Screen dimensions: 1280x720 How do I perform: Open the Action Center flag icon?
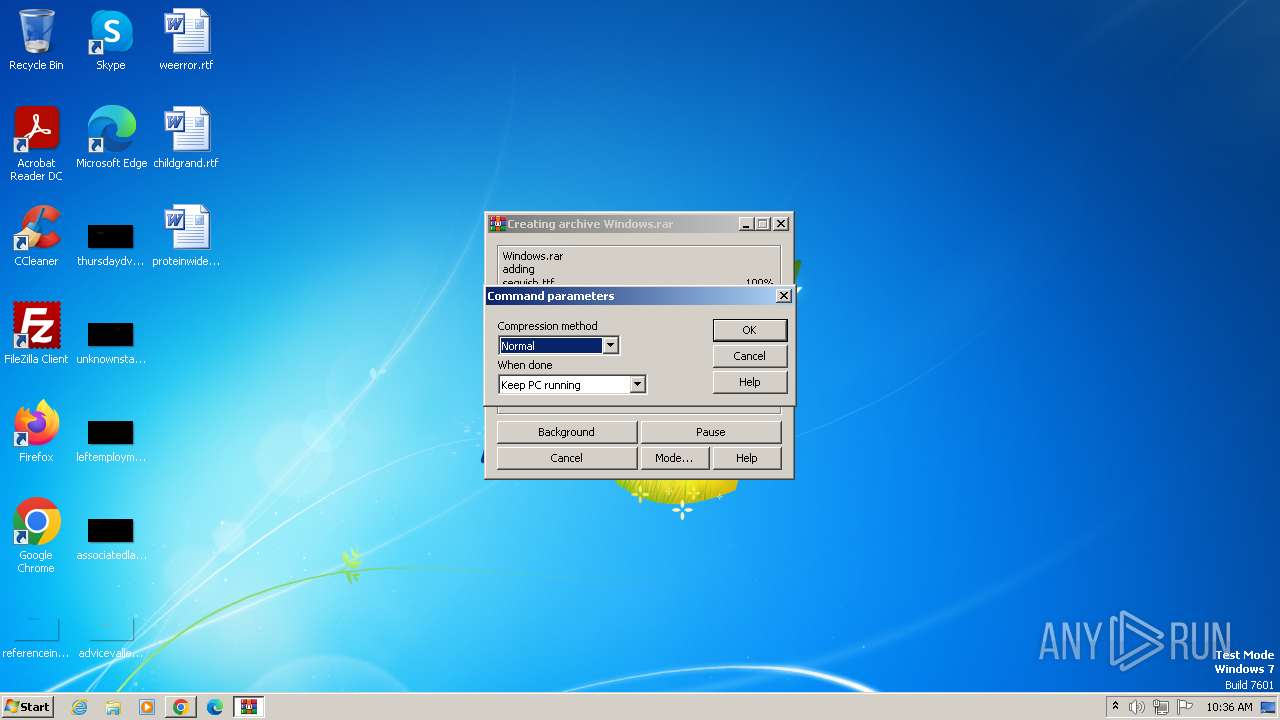(1185, 707)
